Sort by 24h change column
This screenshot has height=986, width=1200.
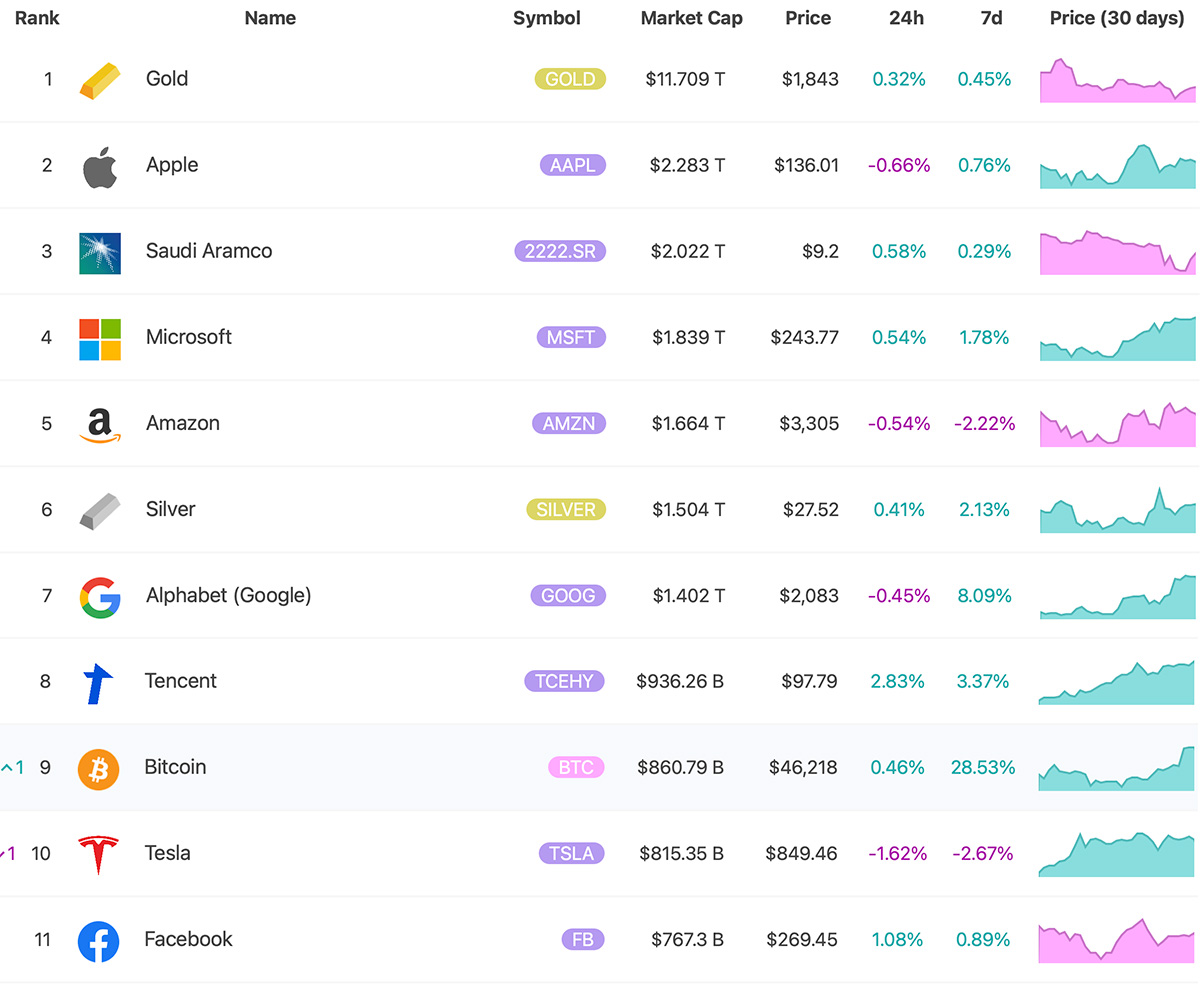[x=906, y=19]
